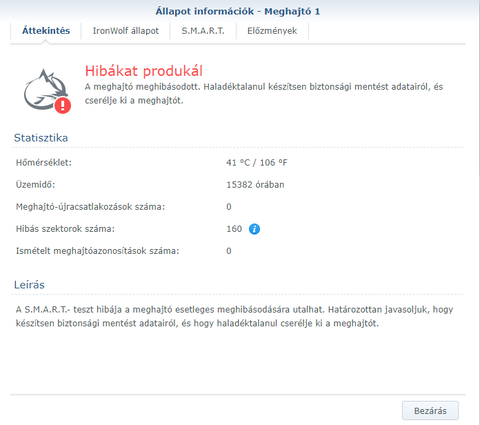This screenshot has width=480, height=425.
Task: Open the S.M.A.R.T. tab
Action: point(203,31)
